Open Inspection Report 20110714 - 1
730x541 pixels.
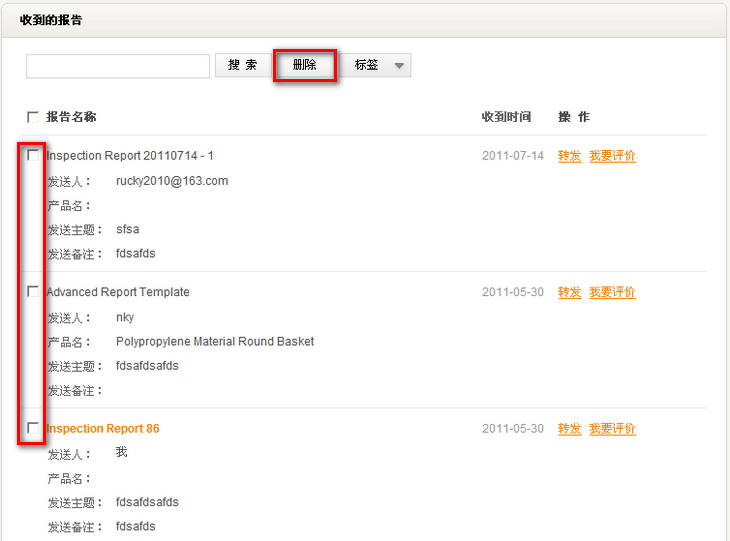coord(130,156)
